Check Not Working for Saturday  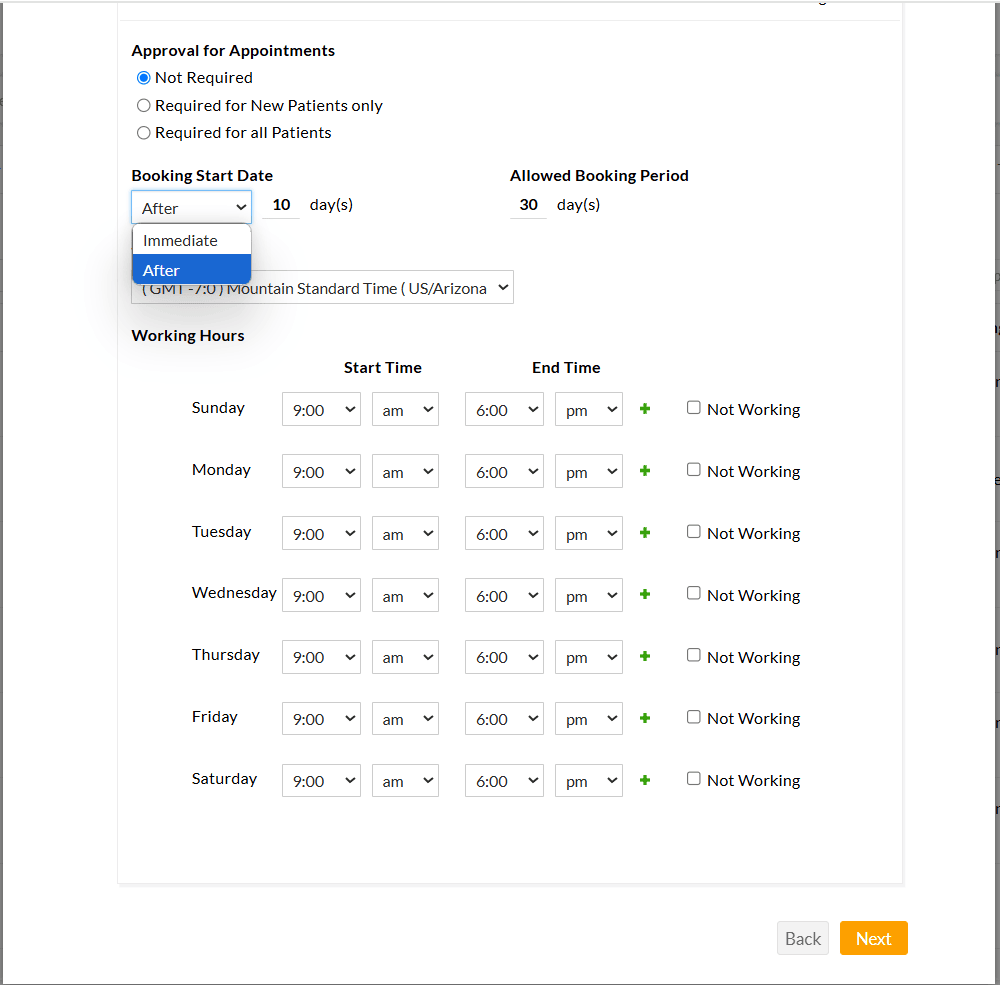pyautogui.click(x=694, y=779)
